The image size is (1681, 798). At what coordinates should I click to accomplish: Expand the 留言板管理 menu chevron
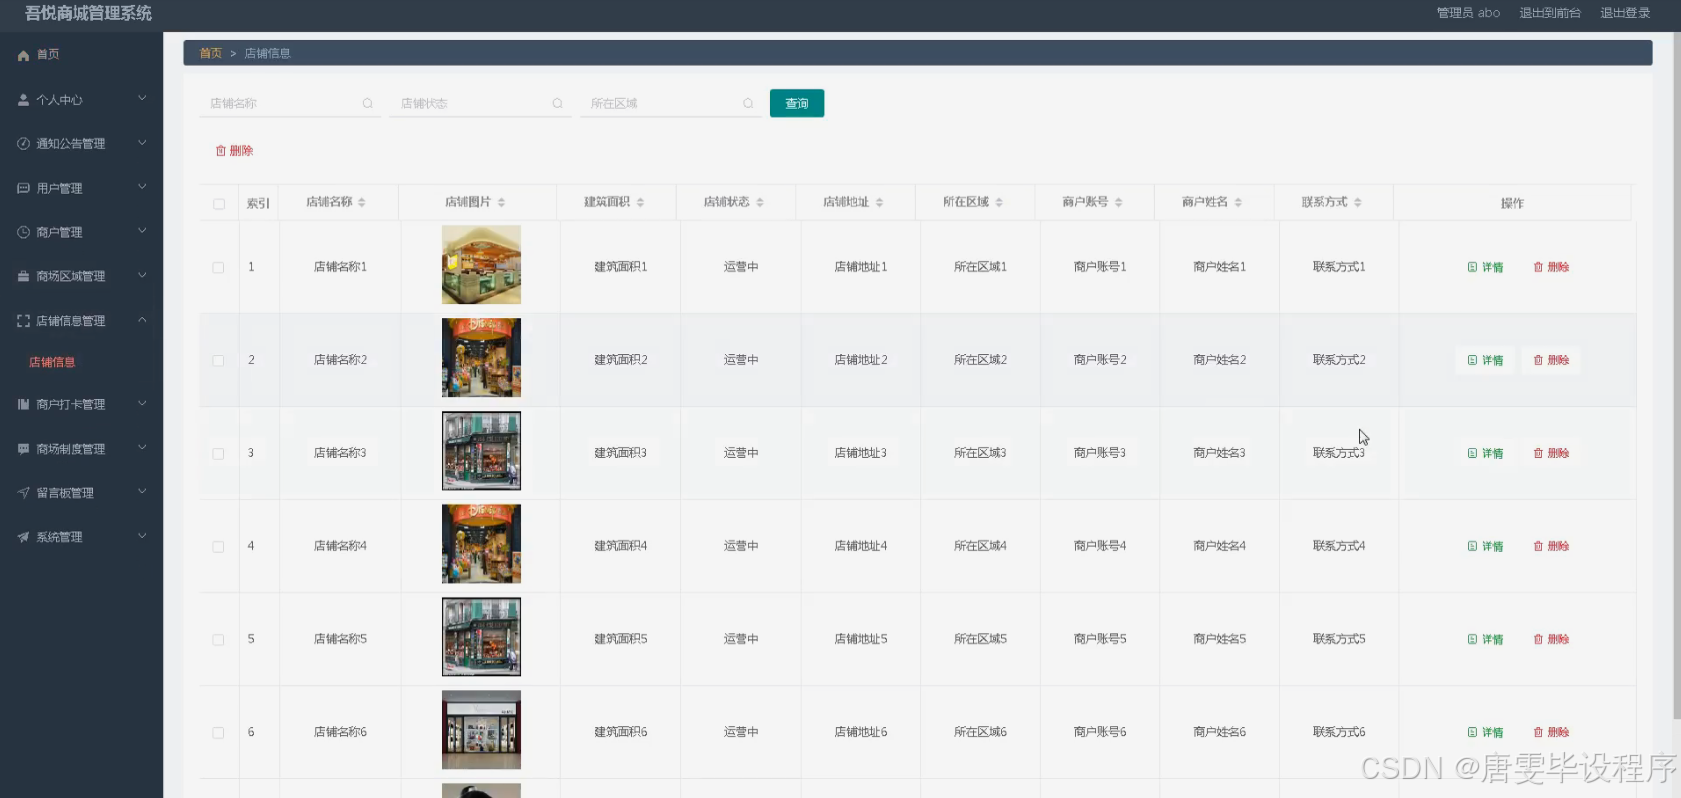[x=142, y=491]
